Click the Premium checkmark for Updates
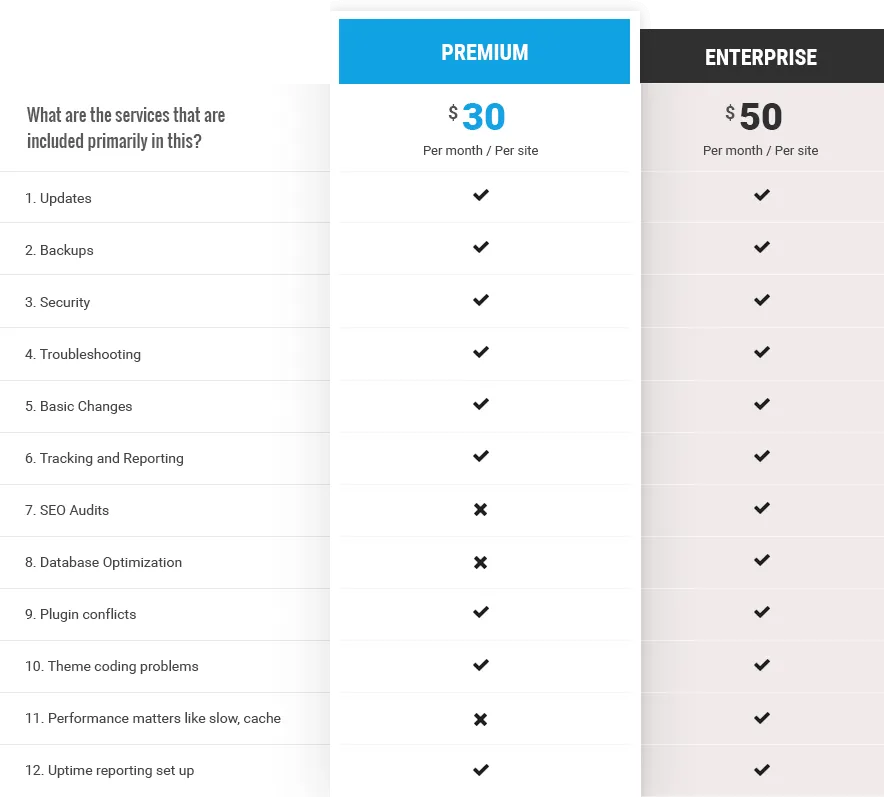This screenshot has height=797, width=884. (x=481, y=195)
